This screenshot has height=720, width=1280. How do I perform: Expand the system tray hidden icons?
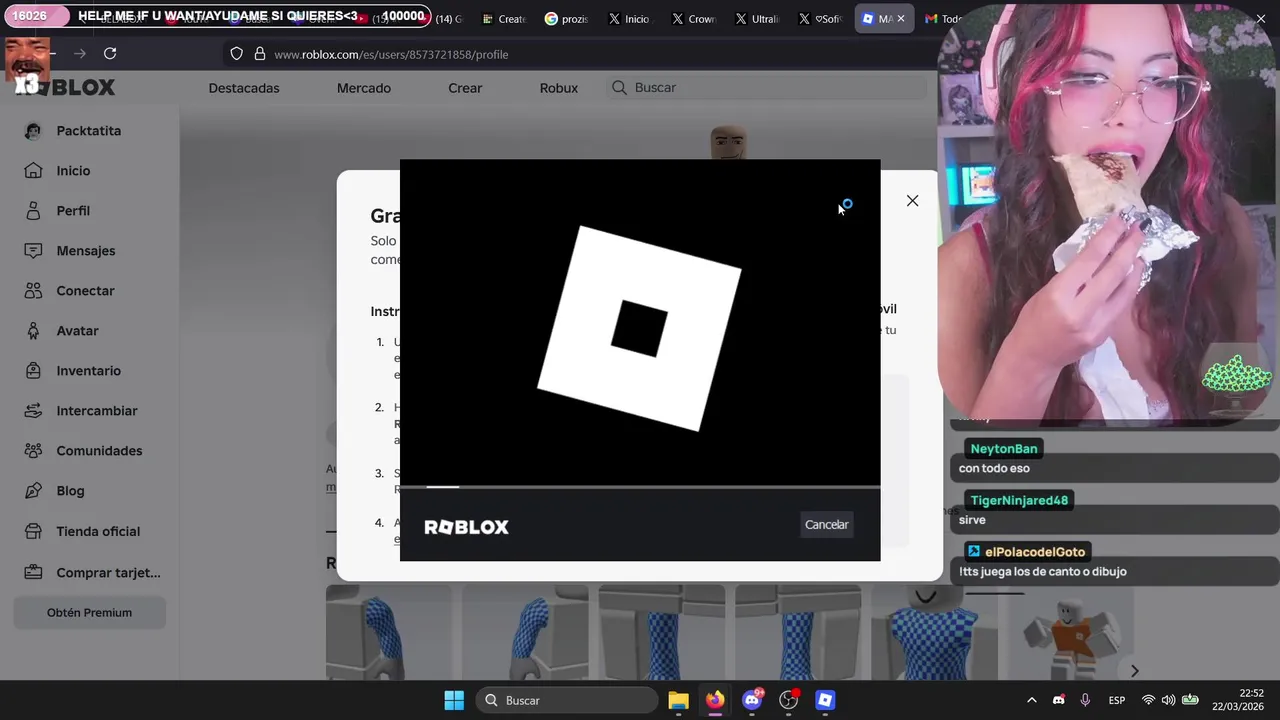pyautogui.click(x=1032, y=700)
